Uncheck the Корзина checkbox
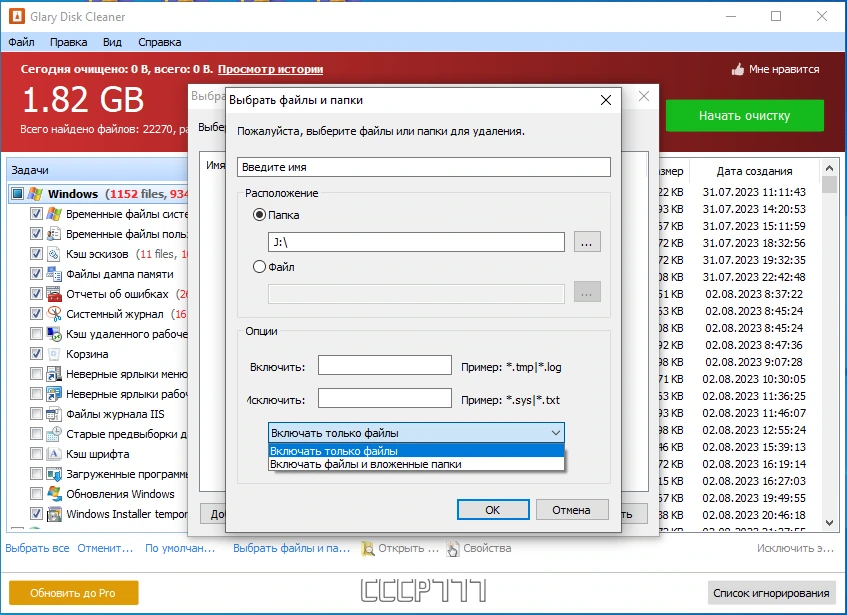The width and height of the screenshot is (847, 615). [36, 354]
